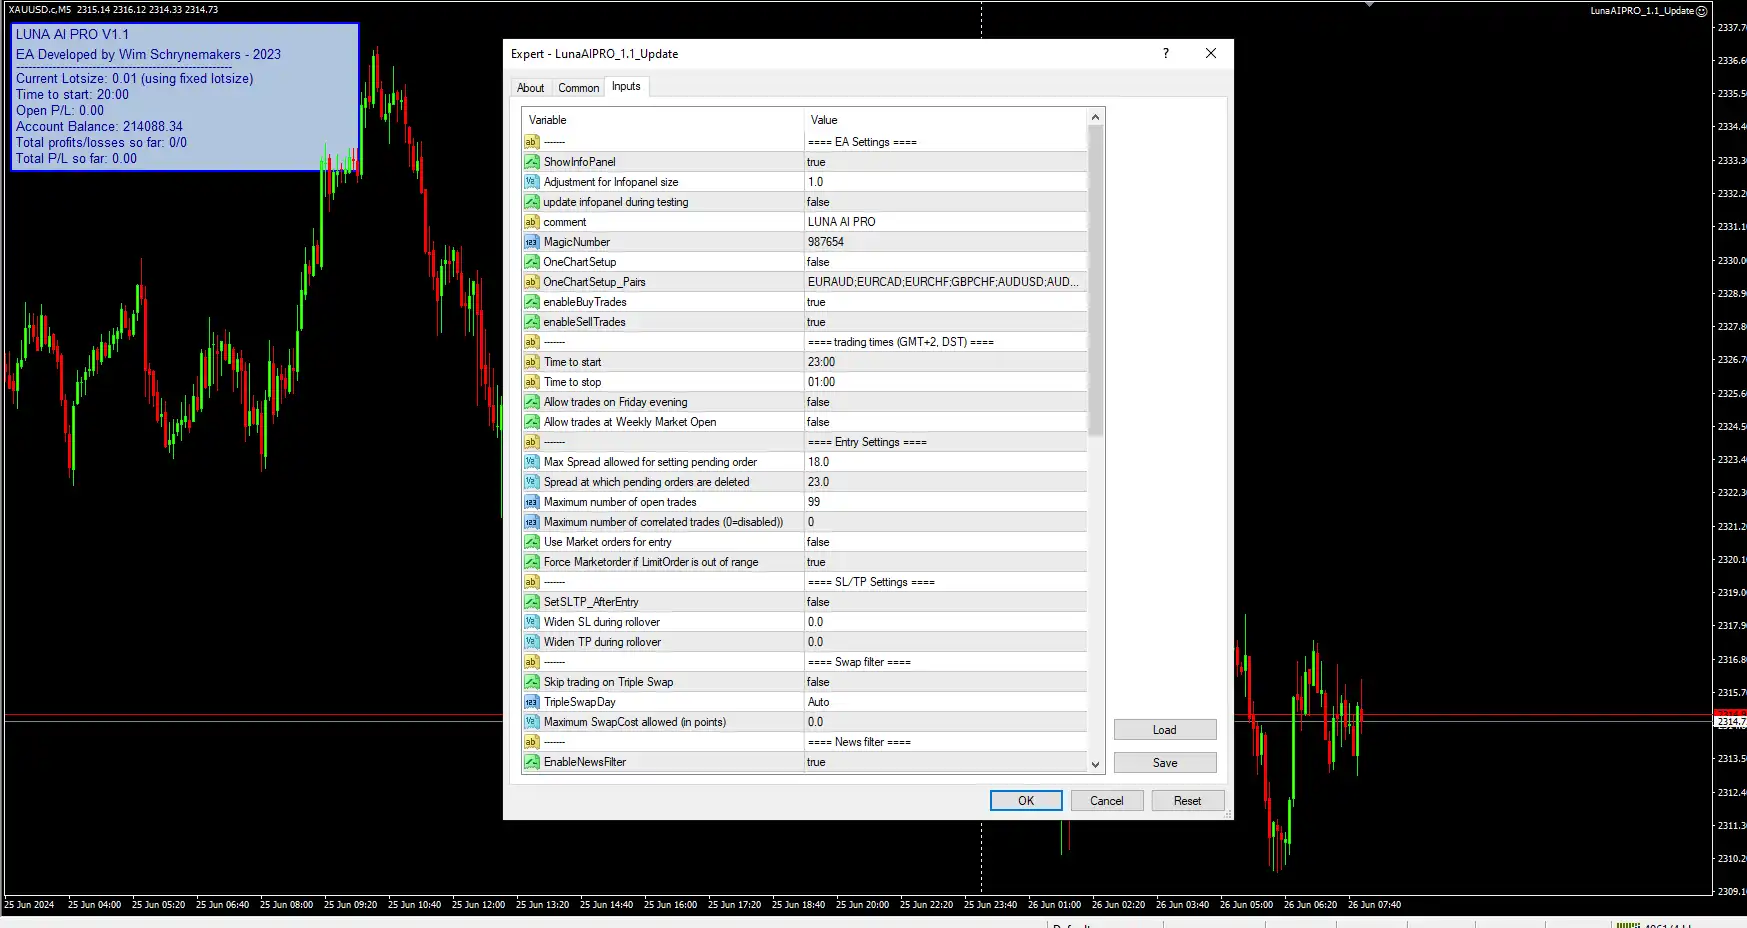This screenshot has height=928, width=1747.
Task: Select the comment value LUNA AI PRO
Action: click(x=945, y=222)
